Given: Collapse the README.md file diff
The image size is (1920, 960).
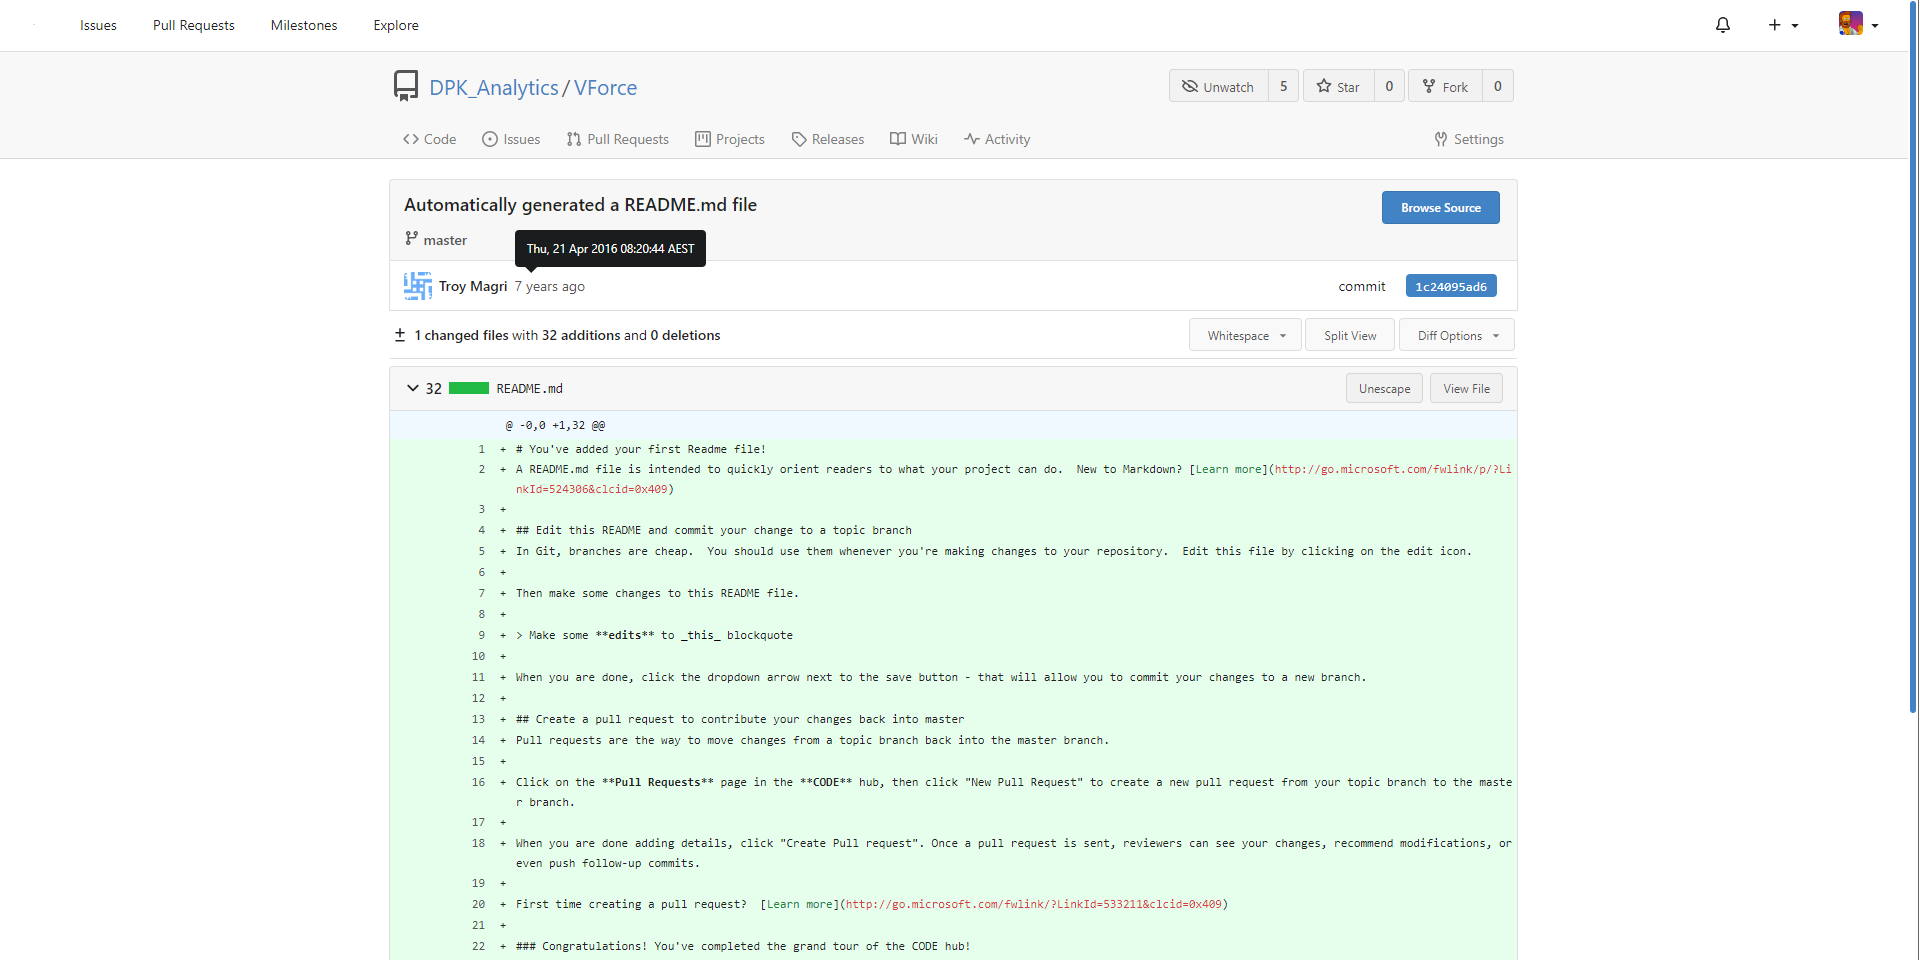Looking at the screenshot, I should coord(412,388).
